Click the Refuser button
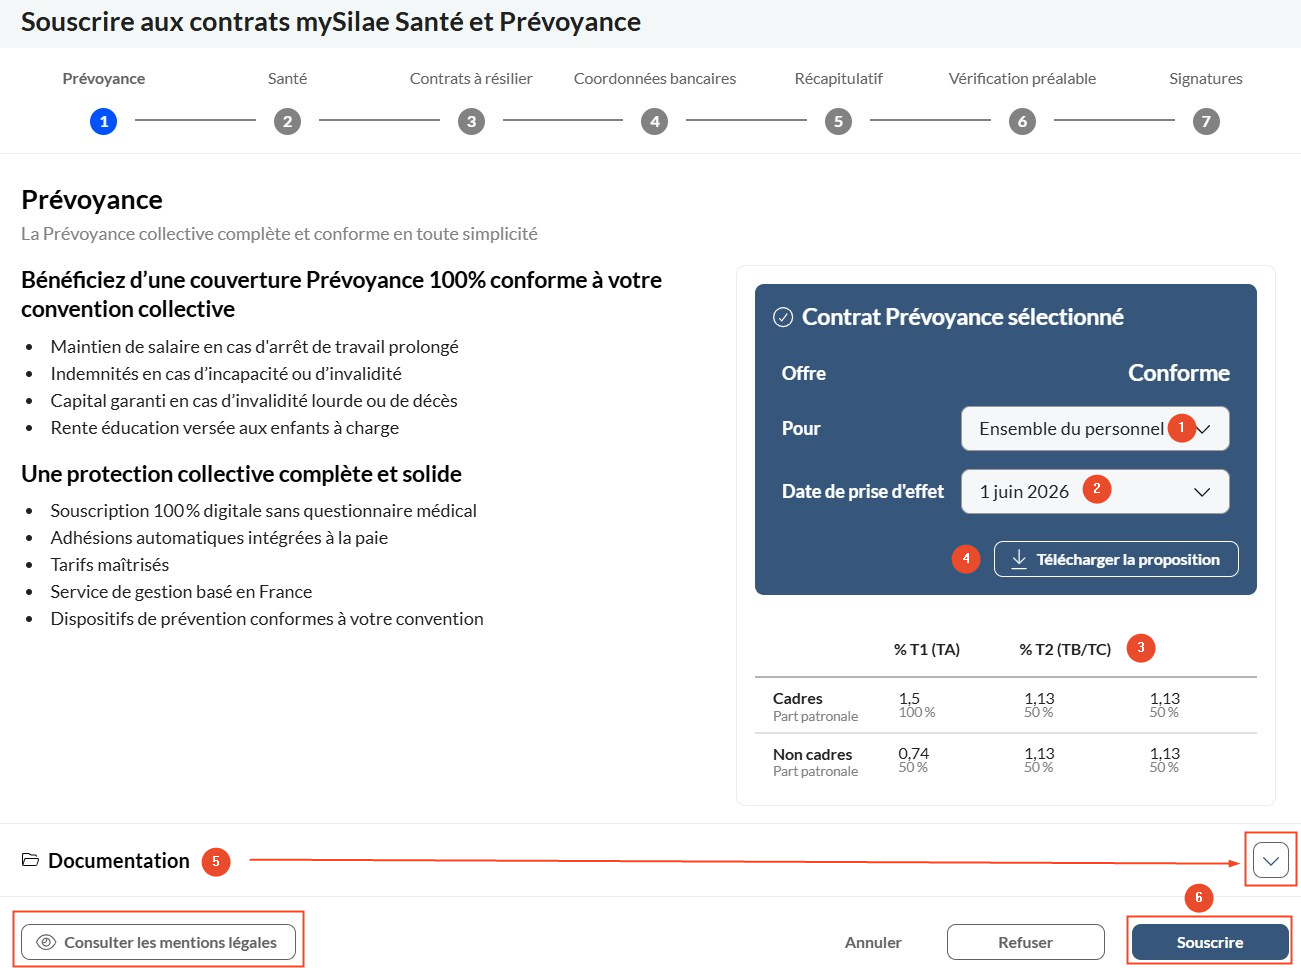Viewport: 1301px width, 971px height. [1025, 942]
